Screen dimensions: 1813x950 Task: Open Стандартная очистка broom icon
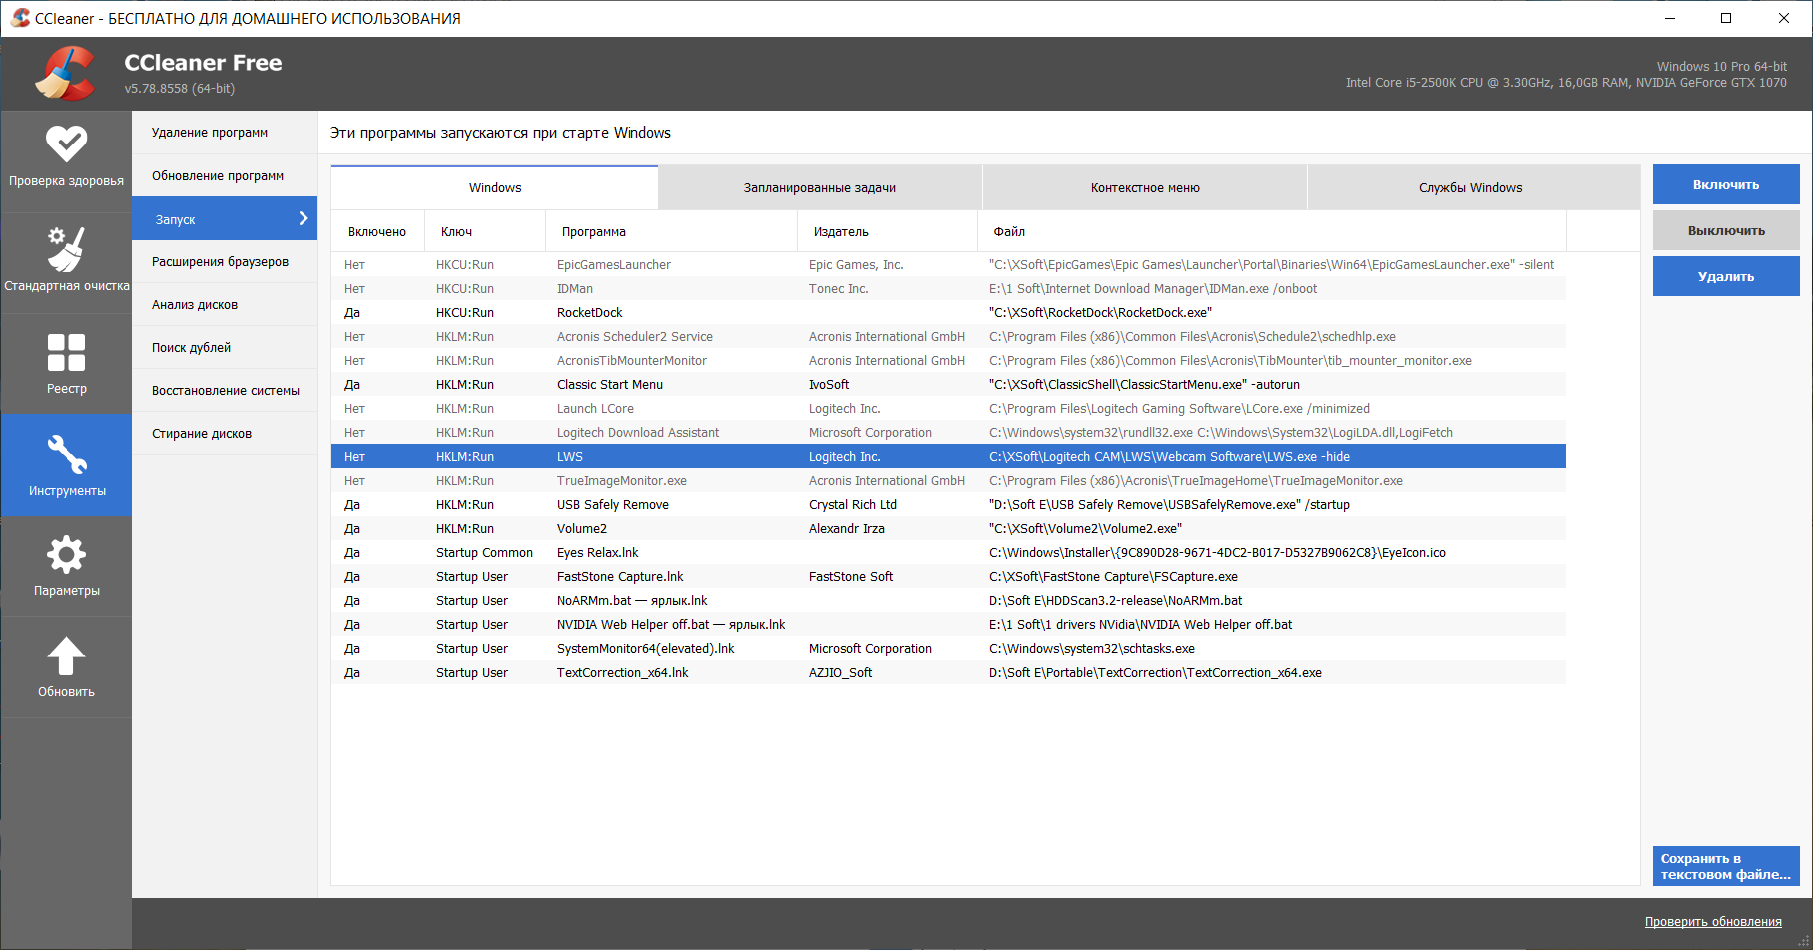point(66,249)
